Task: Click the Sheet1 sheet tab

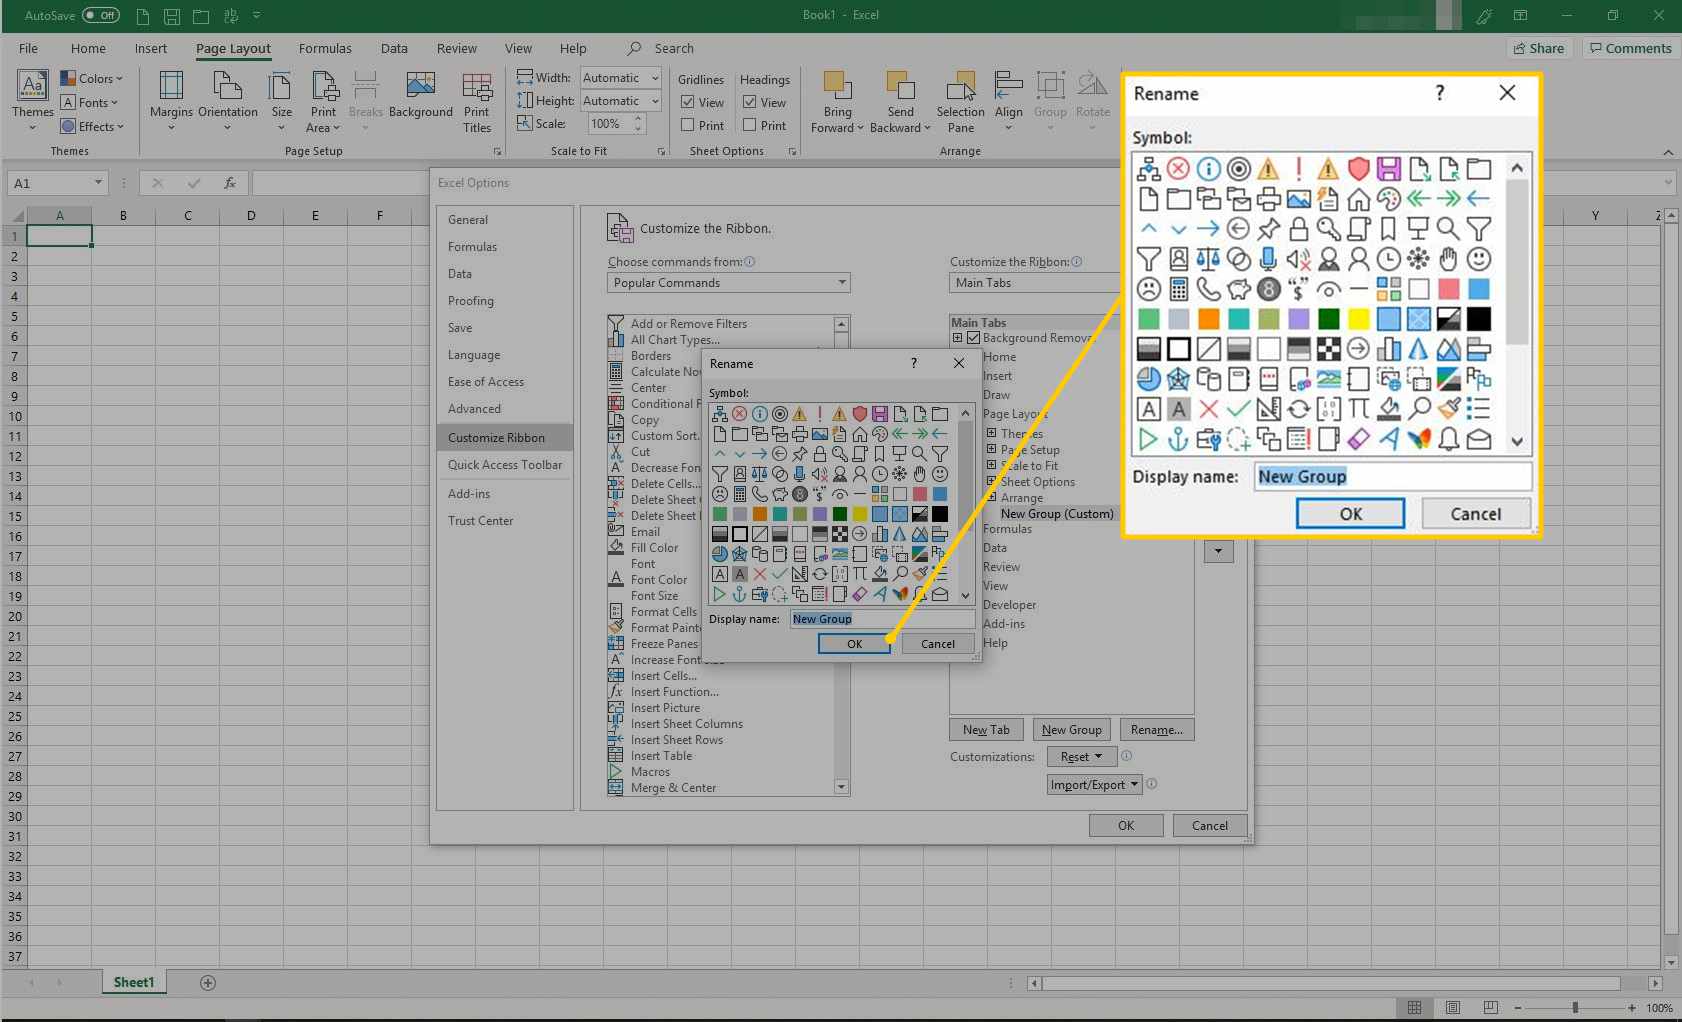Action: (x=134, y=983)
